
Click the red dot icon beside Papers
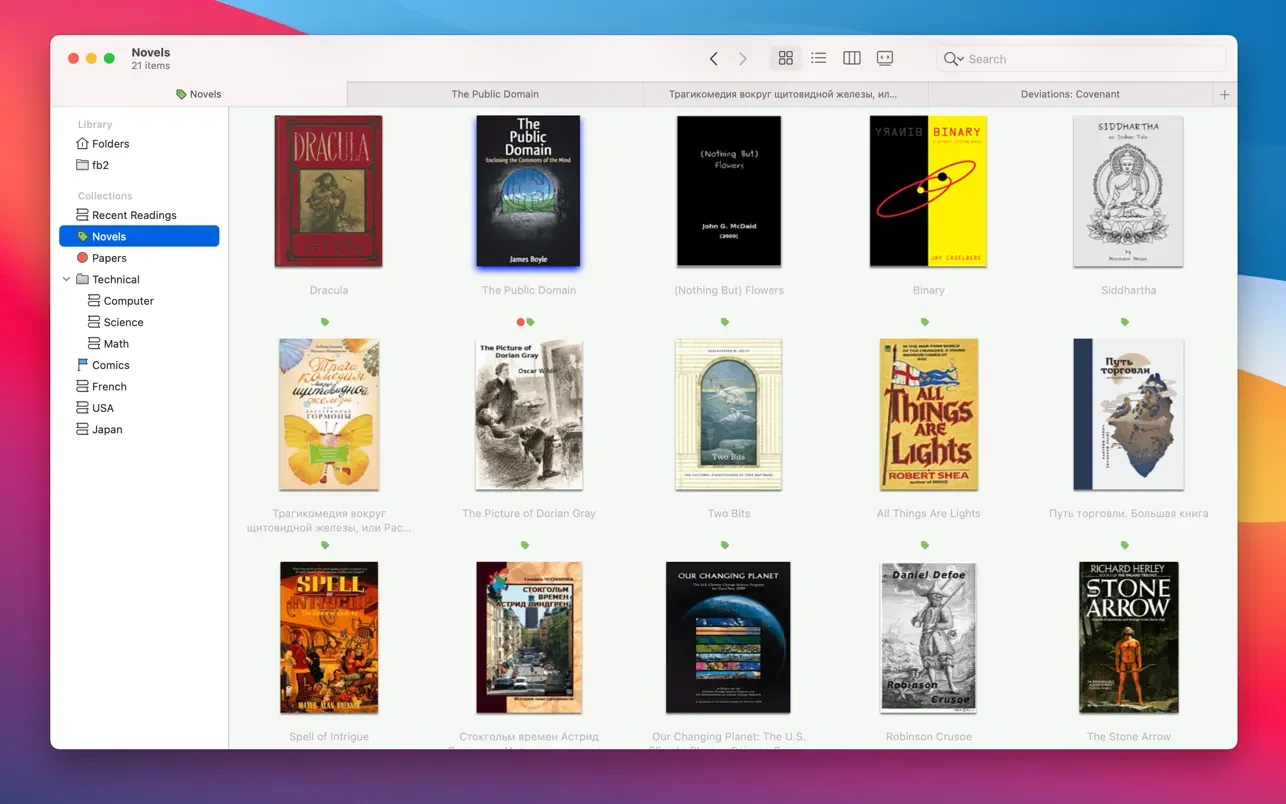tap(85, 258)
